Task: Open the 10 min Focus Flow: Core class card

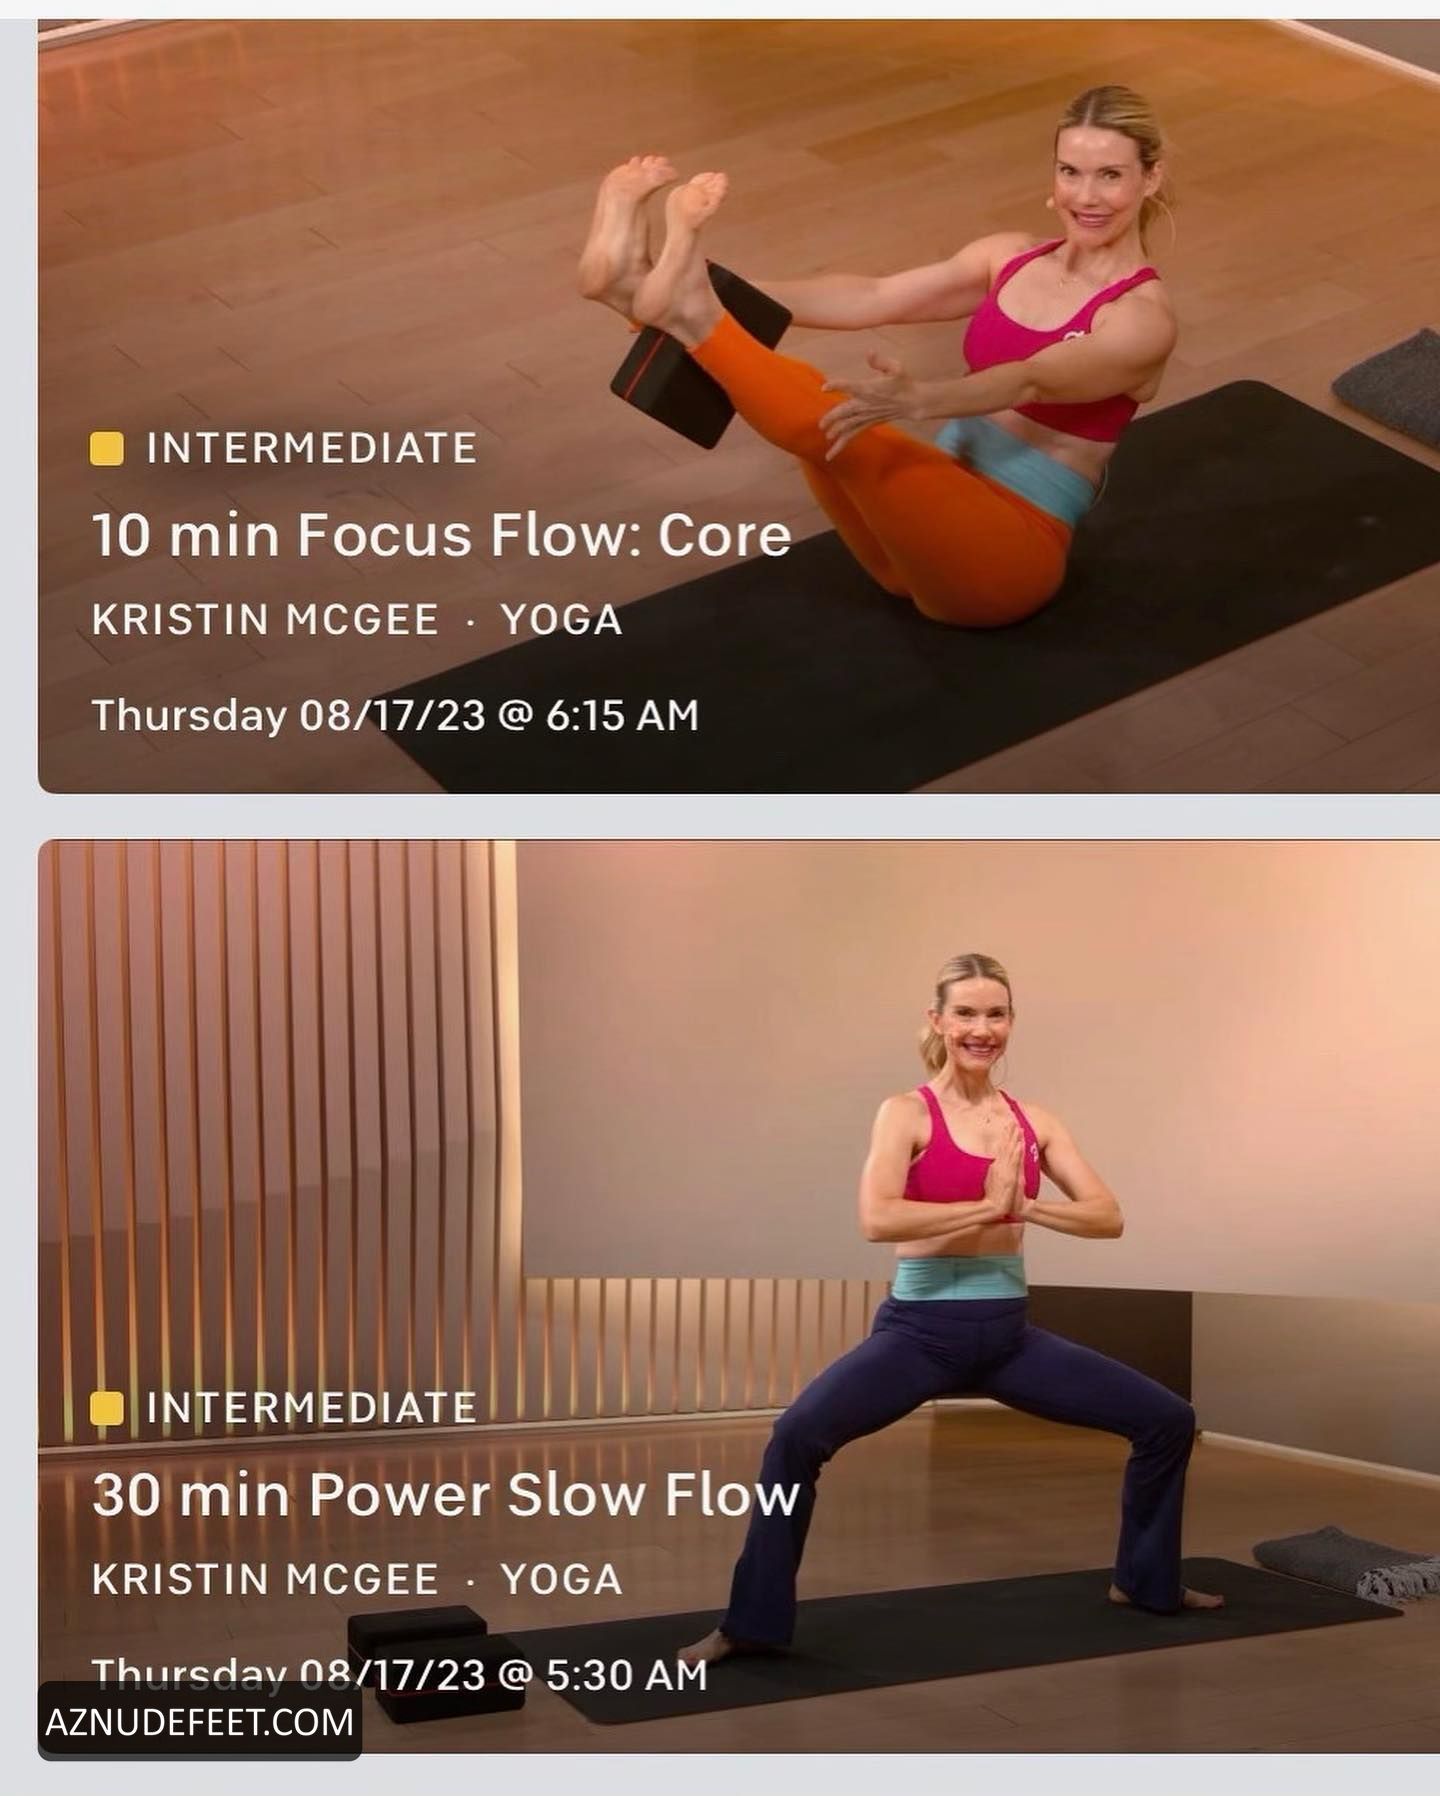Action: (x=739, y=406)
